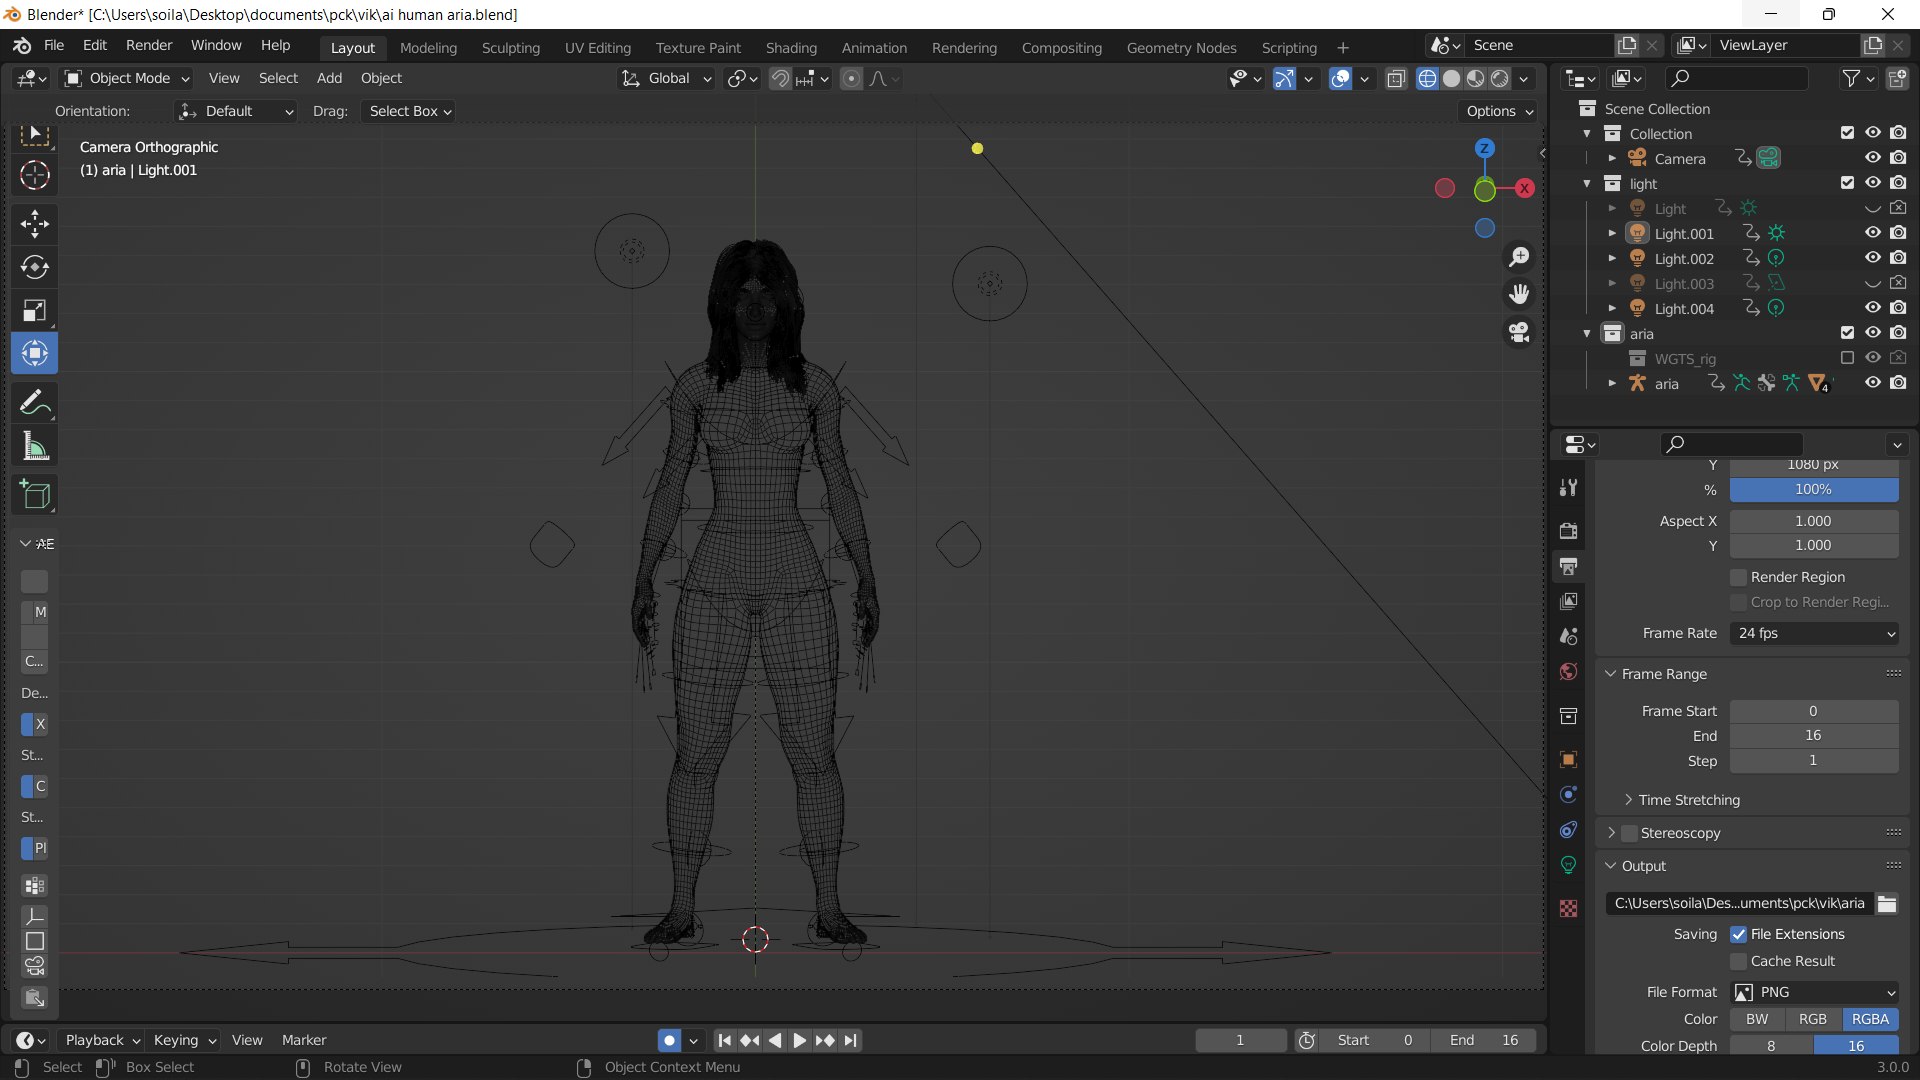This screenshot has height=1080, width=1920.
Task: Click the current frame number field
Action: pyautogui.click(x=1240, y=1040)
